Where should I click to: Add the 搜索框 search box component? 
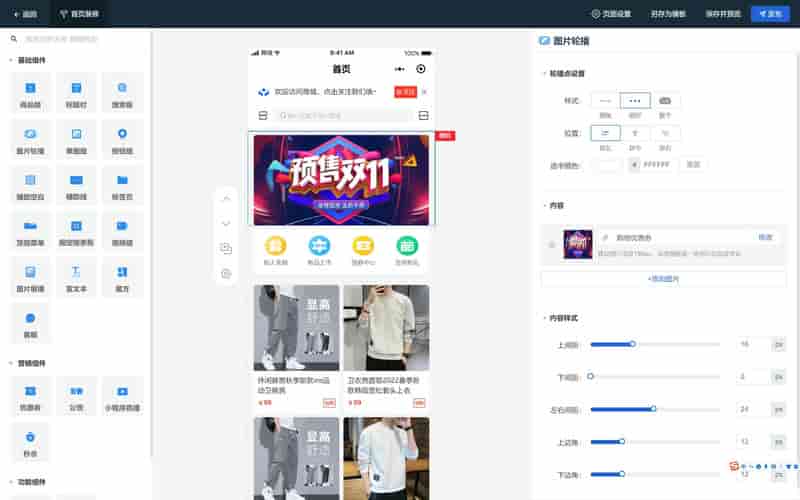[122, 94]
